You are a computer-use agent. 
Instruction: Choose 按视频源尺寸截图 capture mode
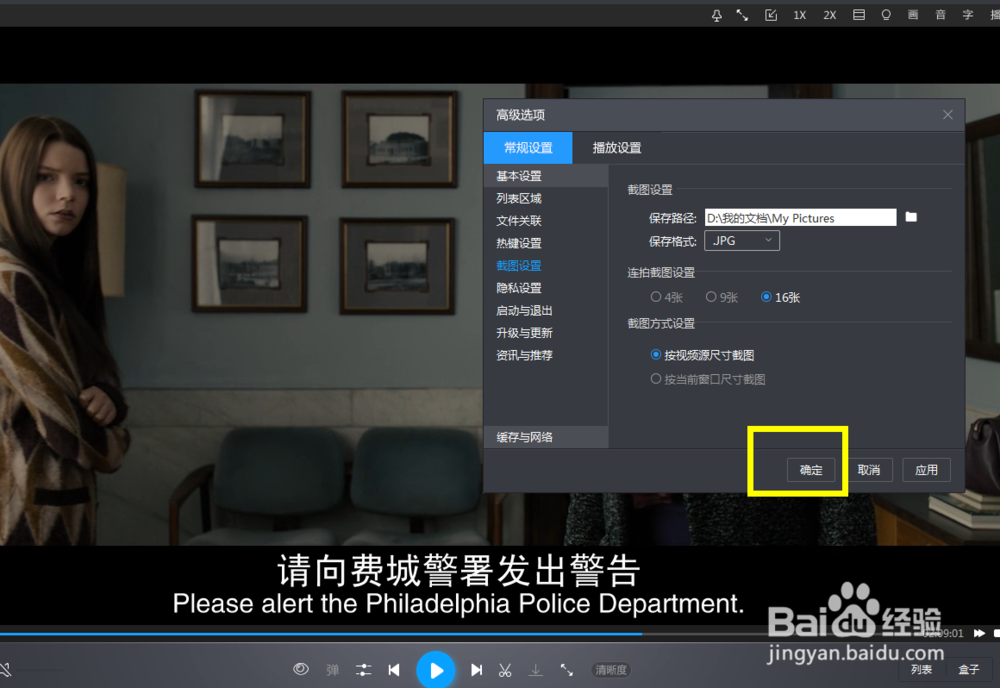(x=702, y=355)
